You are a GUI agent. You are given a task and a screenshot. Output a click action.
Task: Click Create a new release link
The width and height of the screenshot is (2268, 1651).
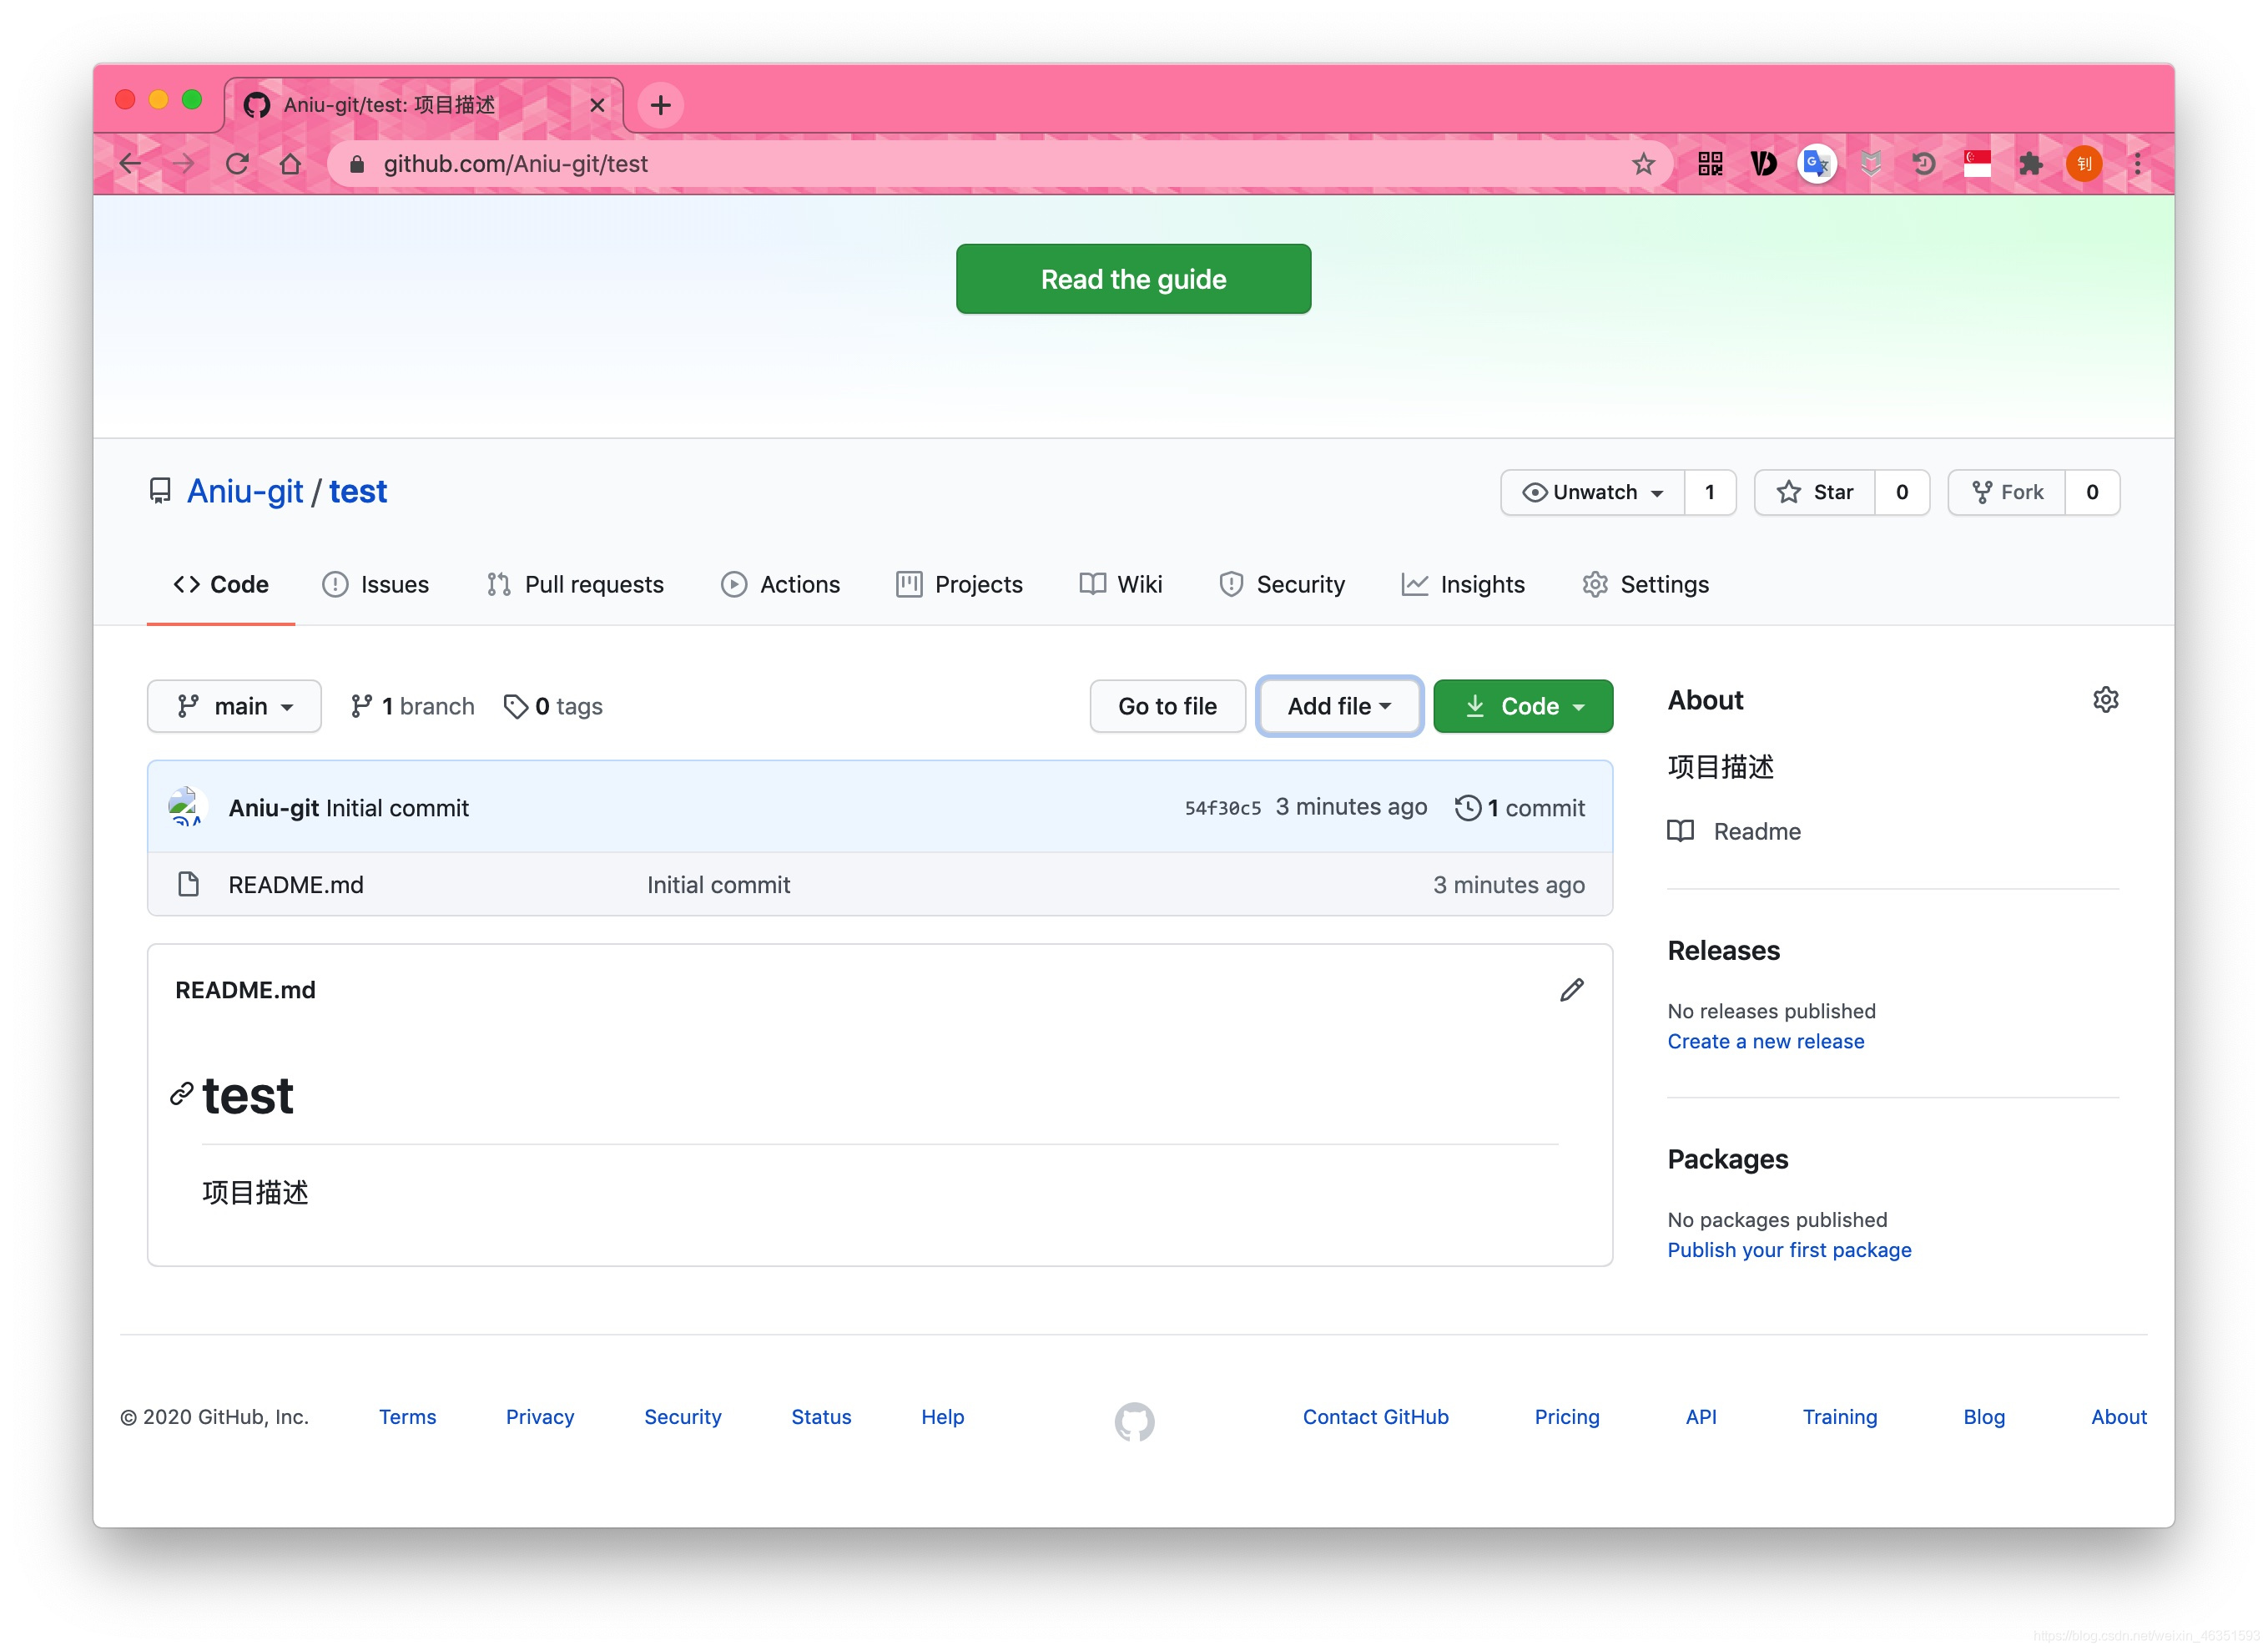tap(1767, 1039)
